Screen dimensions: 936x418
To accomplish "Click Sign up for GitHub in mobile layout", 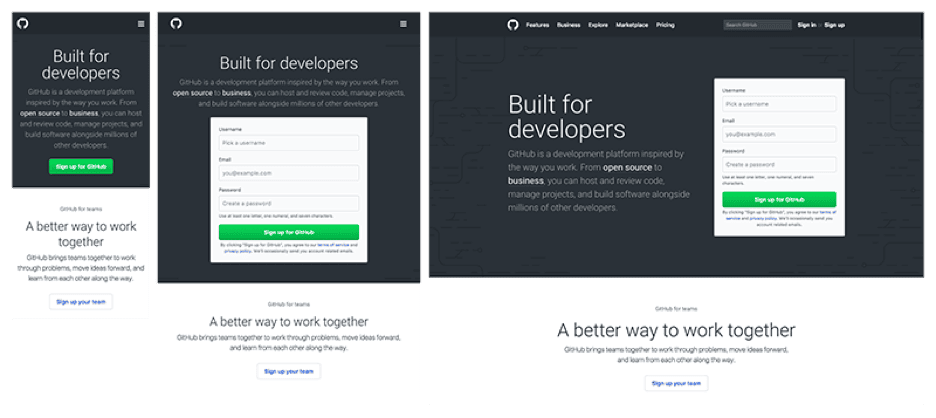I will [81, 167].
